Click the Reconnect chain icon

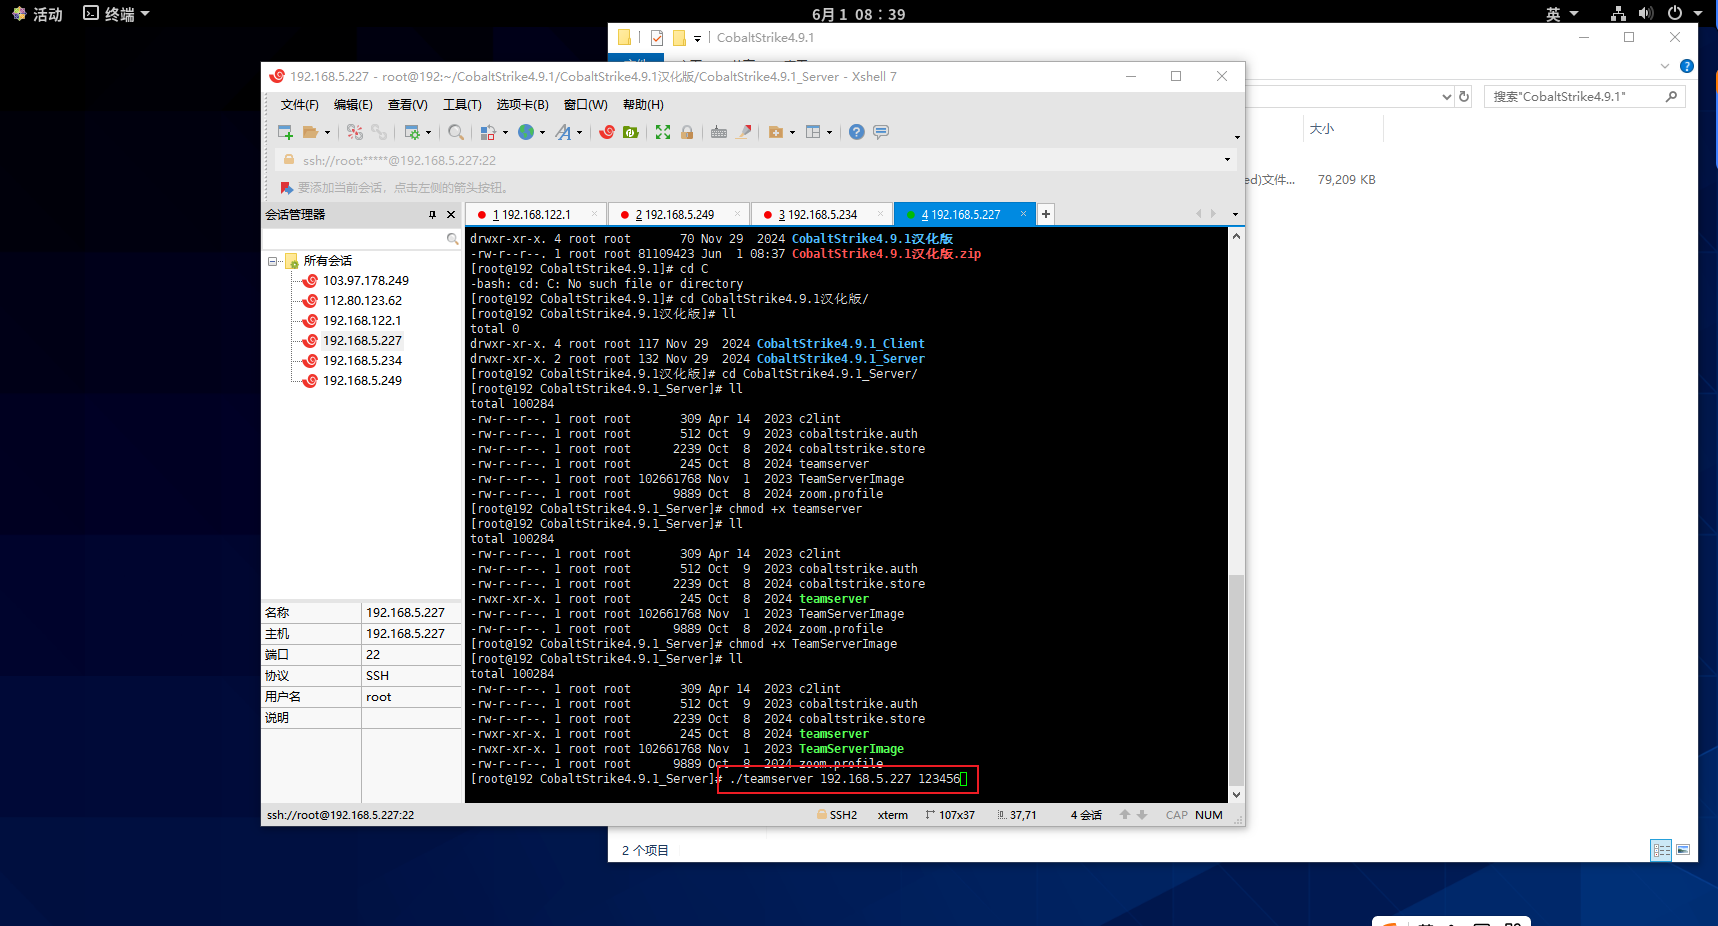379,132
